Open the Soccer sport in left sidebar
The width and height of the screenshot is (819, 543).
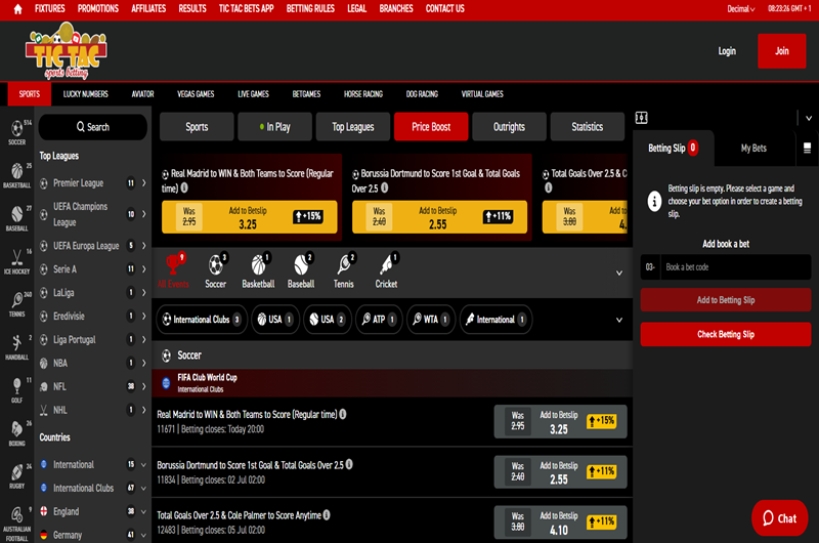(x=17, y=132)
